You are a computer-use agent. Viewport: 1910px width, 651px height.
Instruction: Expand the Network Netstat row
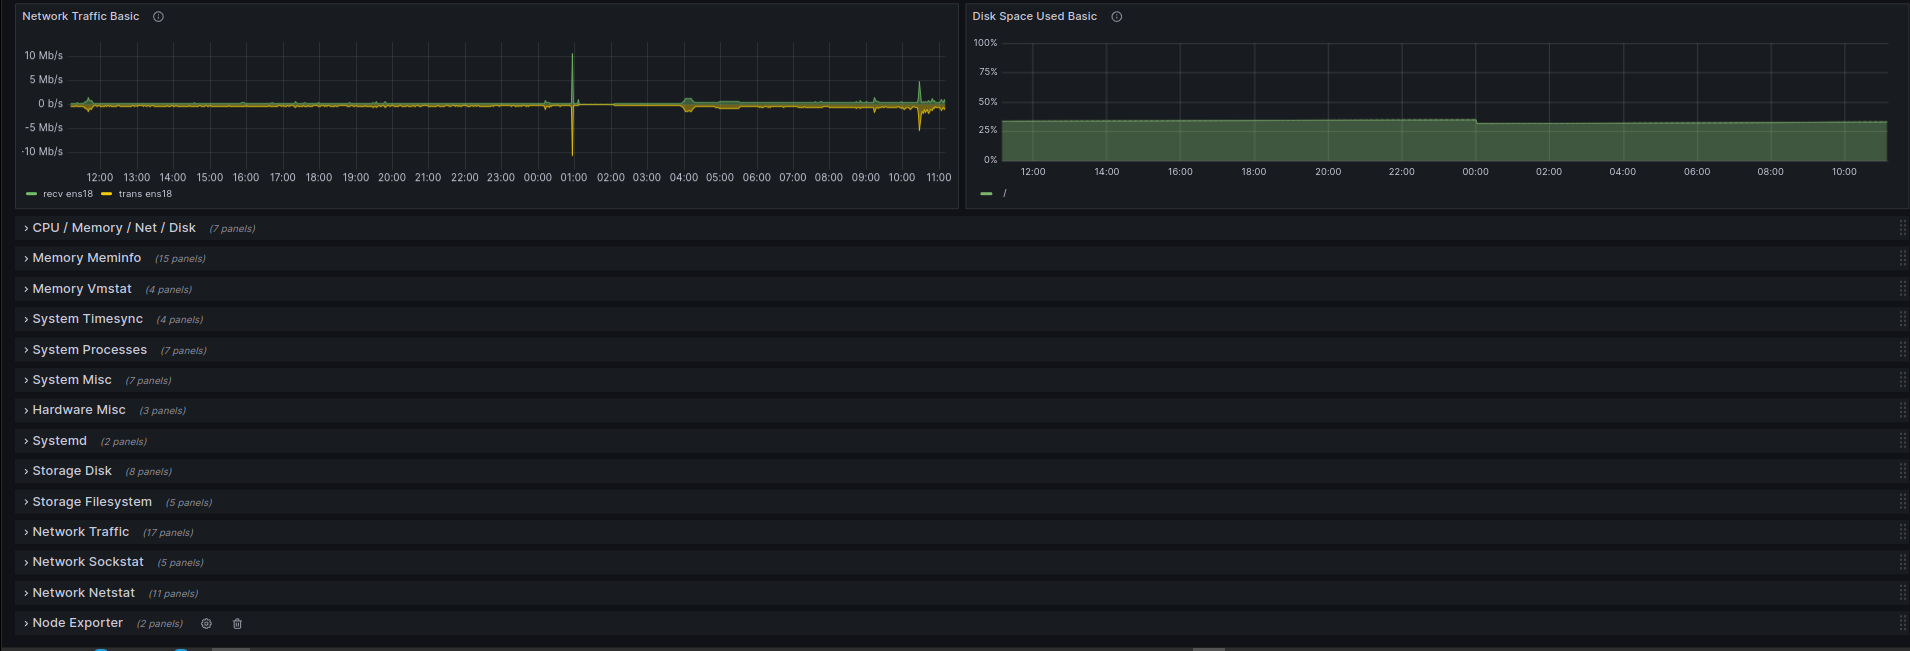83,593
